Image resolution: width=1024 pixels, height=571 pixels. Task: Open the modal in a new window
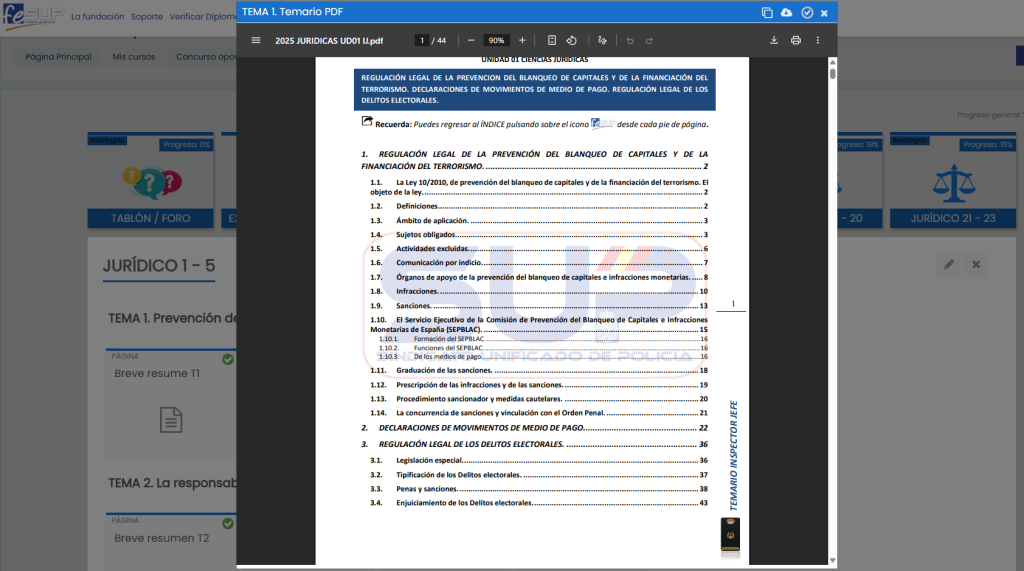[x=767, y=12]
